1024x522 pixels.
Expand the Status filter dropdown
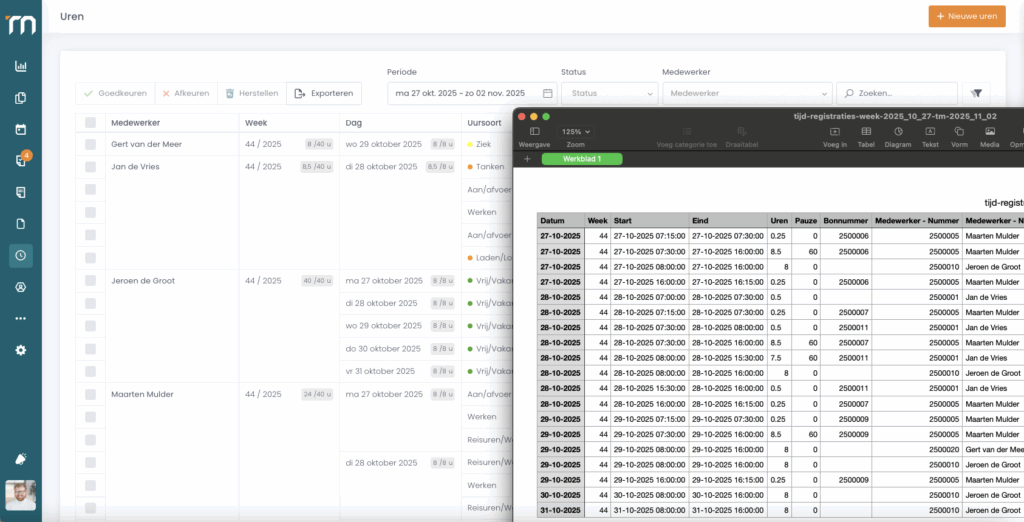tap(609, 93)
